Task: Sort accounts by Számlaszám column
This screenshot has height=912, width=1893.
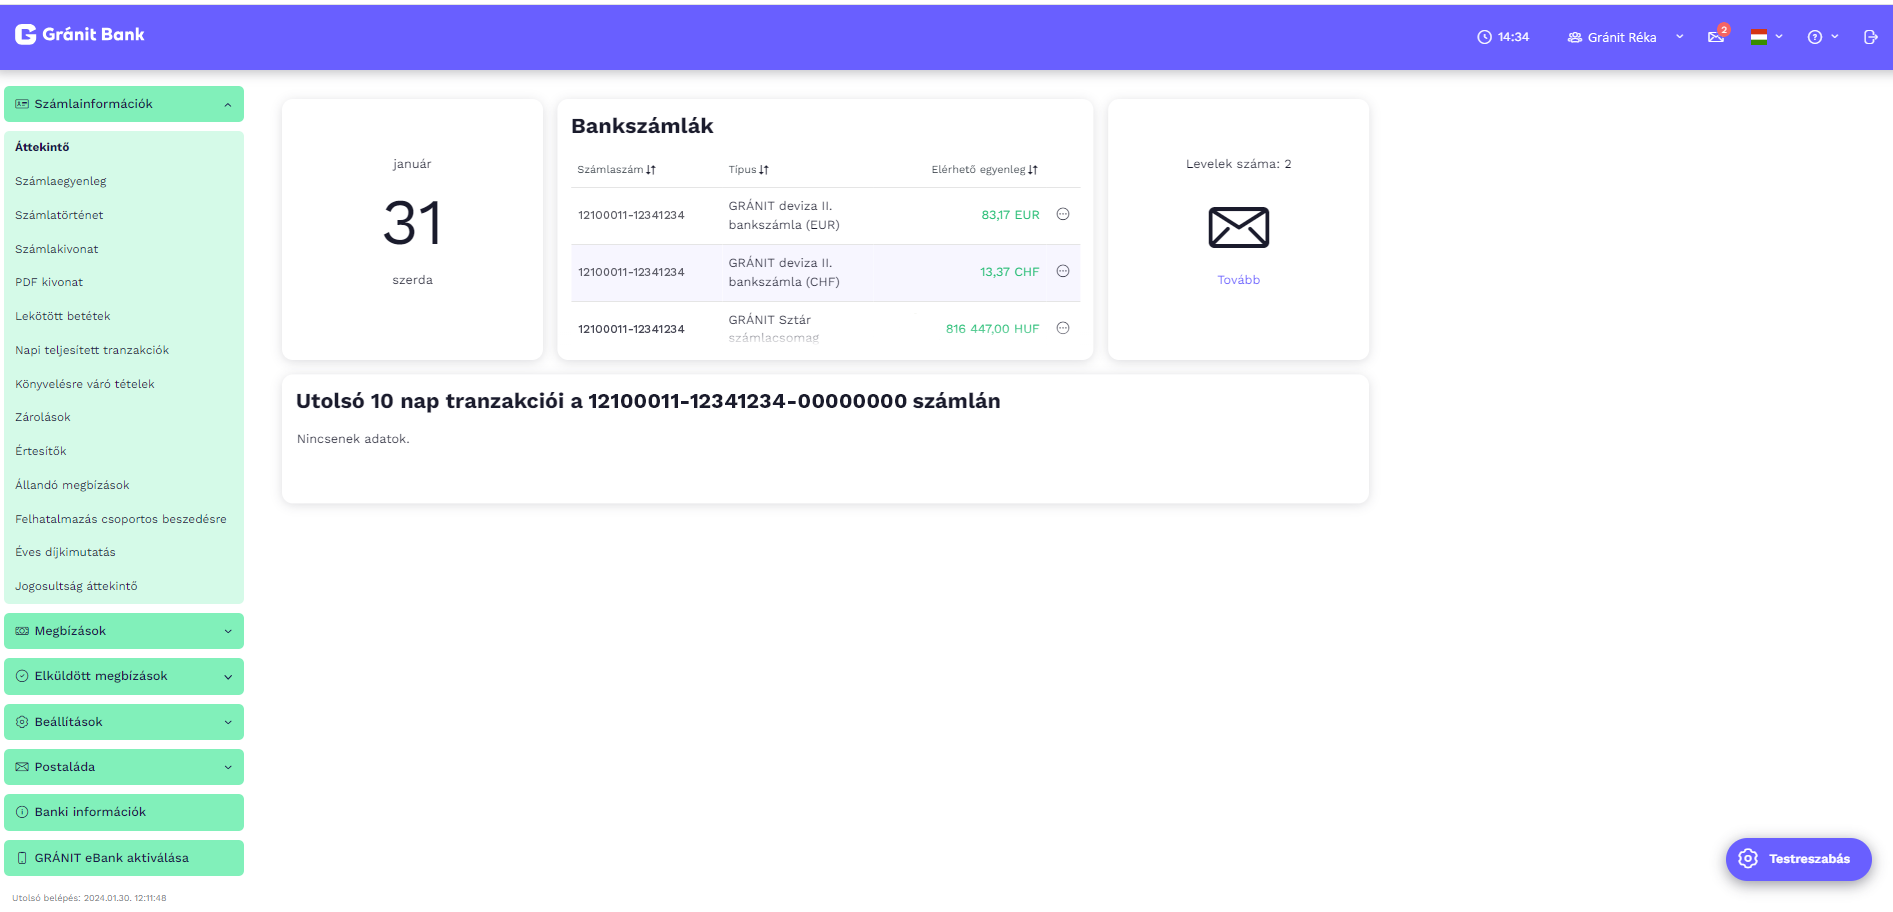Action: (616, 170)
